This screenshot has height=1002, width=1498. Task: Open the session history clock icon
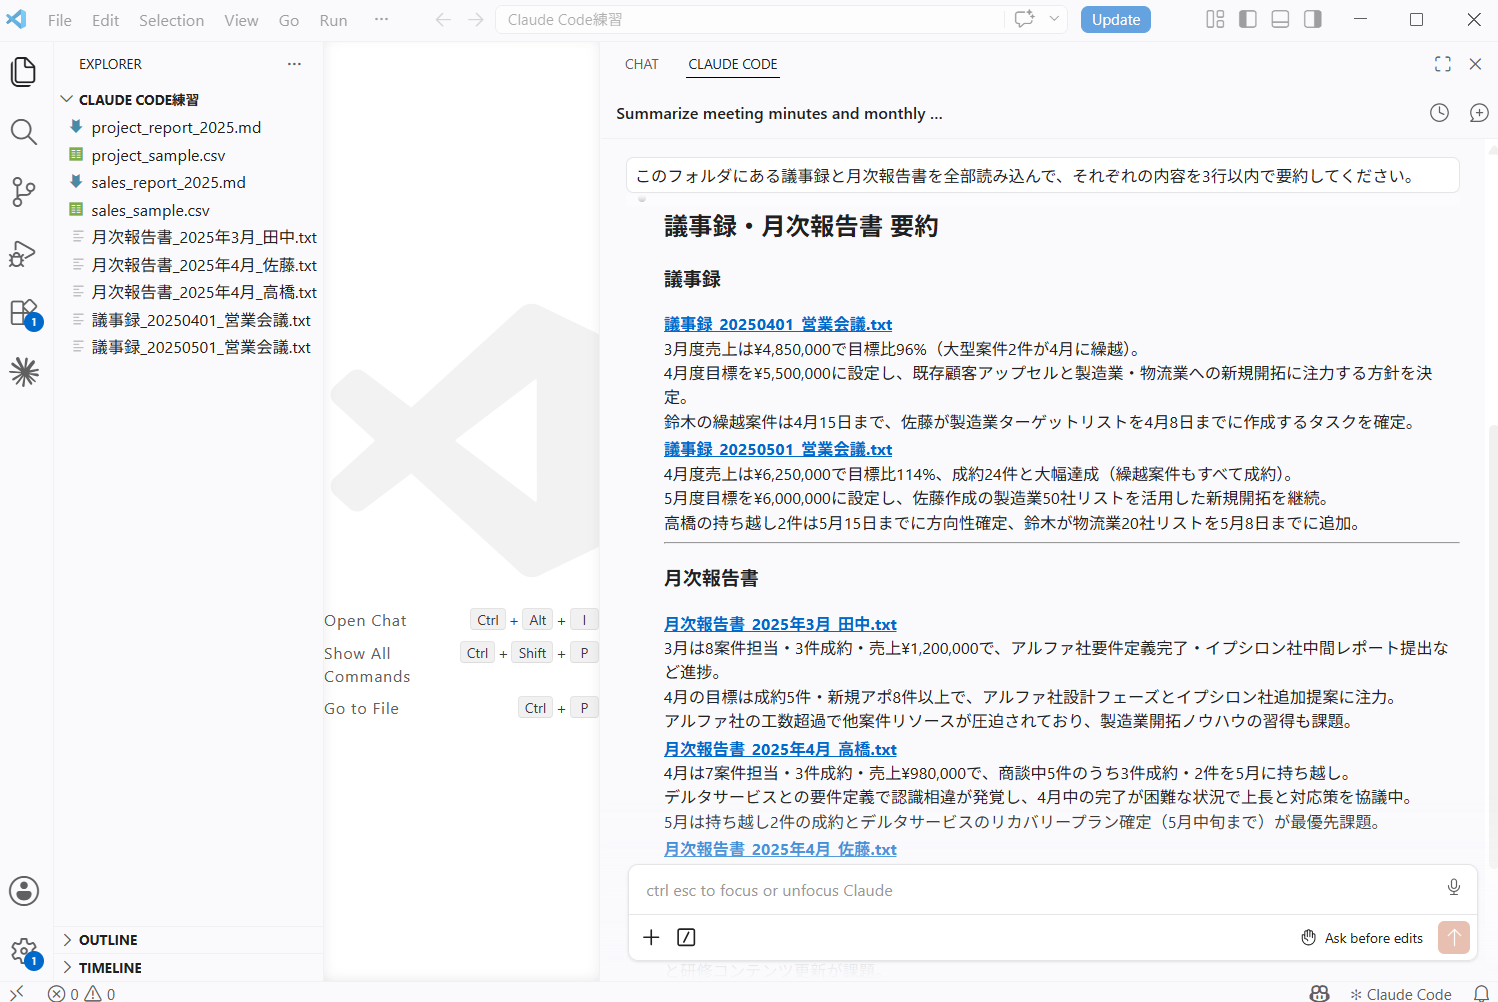click(1439, 113)
